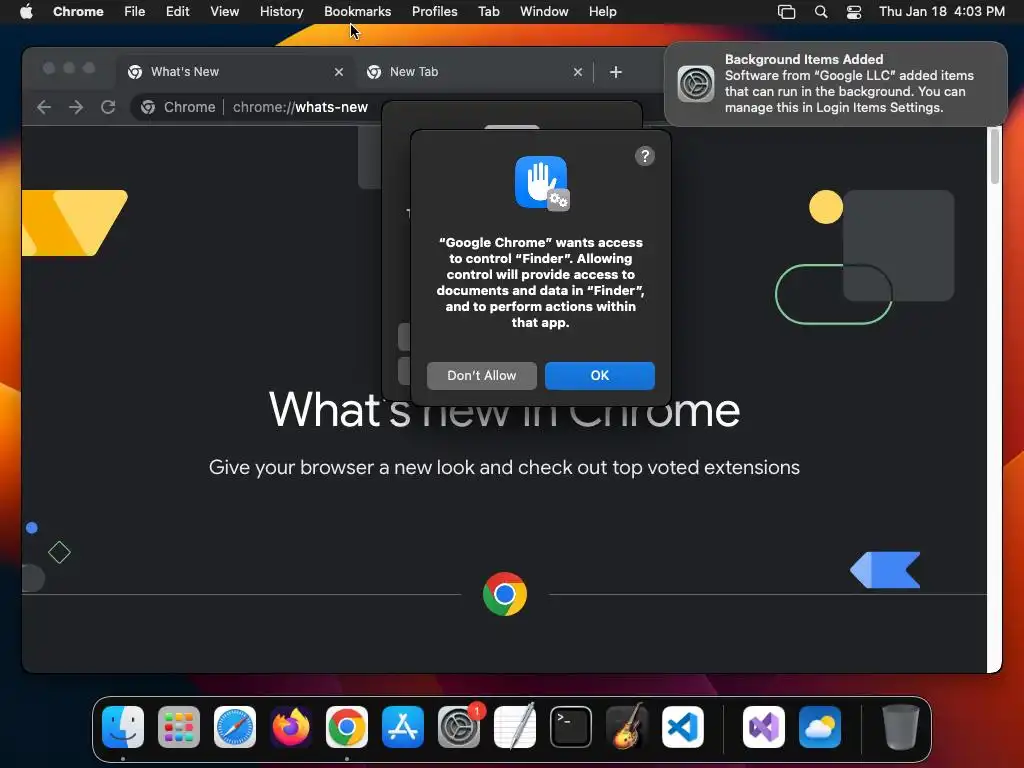The height and width of the screenshot is (768, 1024).
Task: Open the Weather app in Dock
Action: click(820, 727)
